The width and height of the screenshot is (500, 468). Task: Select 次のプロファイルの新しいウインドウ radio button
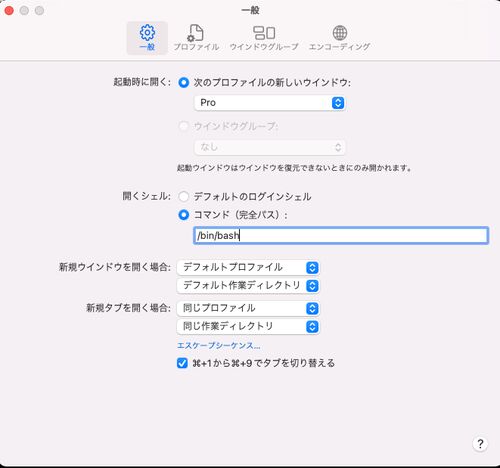pyautogui.click(x=184, y=82)
